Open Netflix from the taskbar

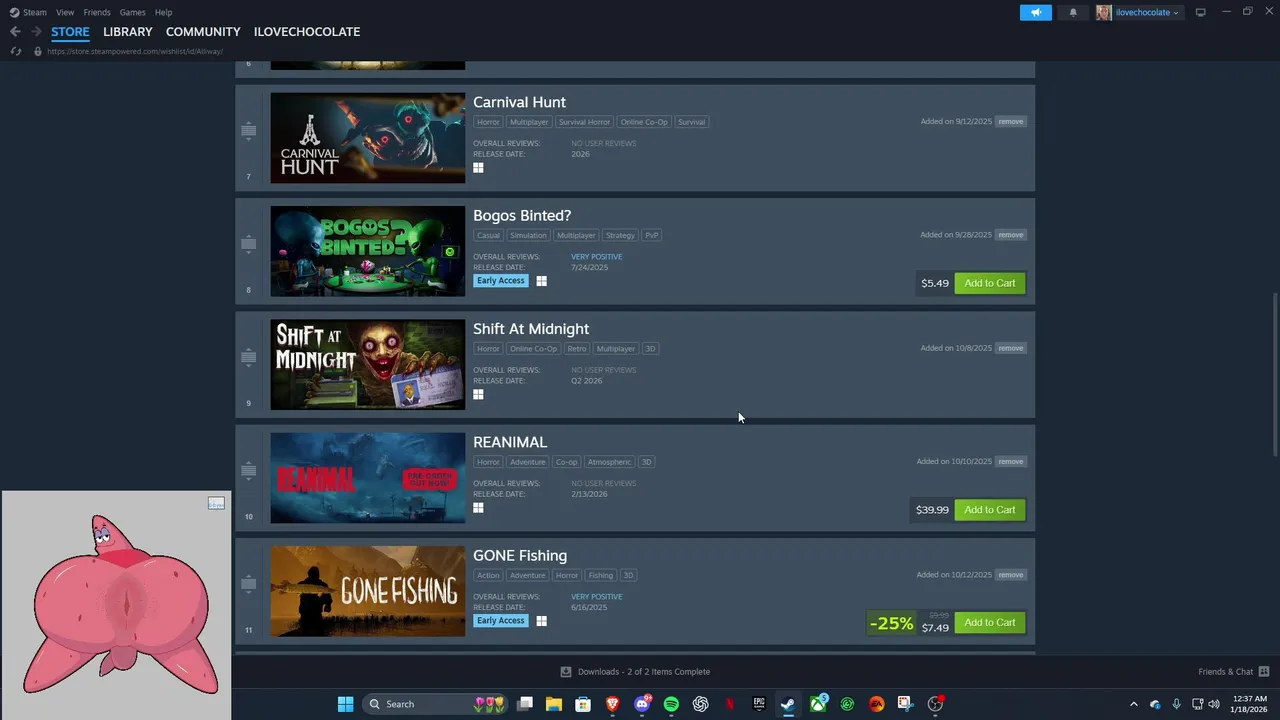[x=730, y=704]
